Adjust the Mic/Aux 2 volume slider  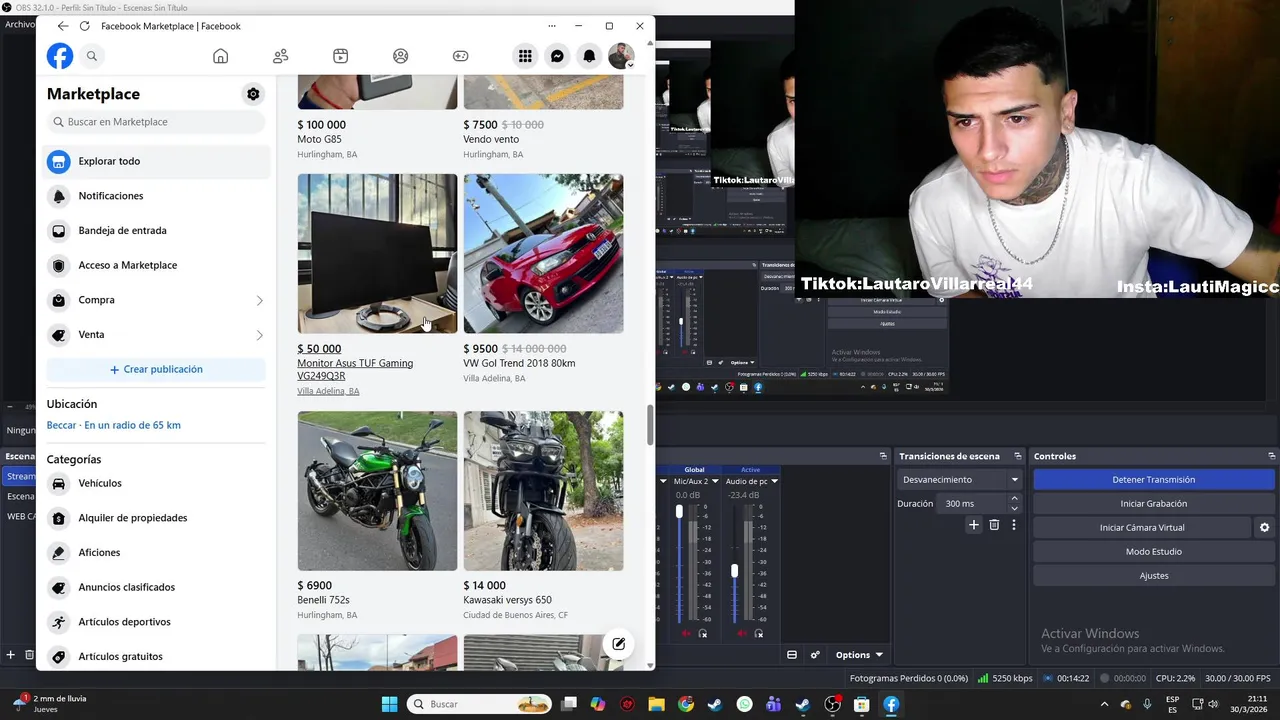pos(680,512)
